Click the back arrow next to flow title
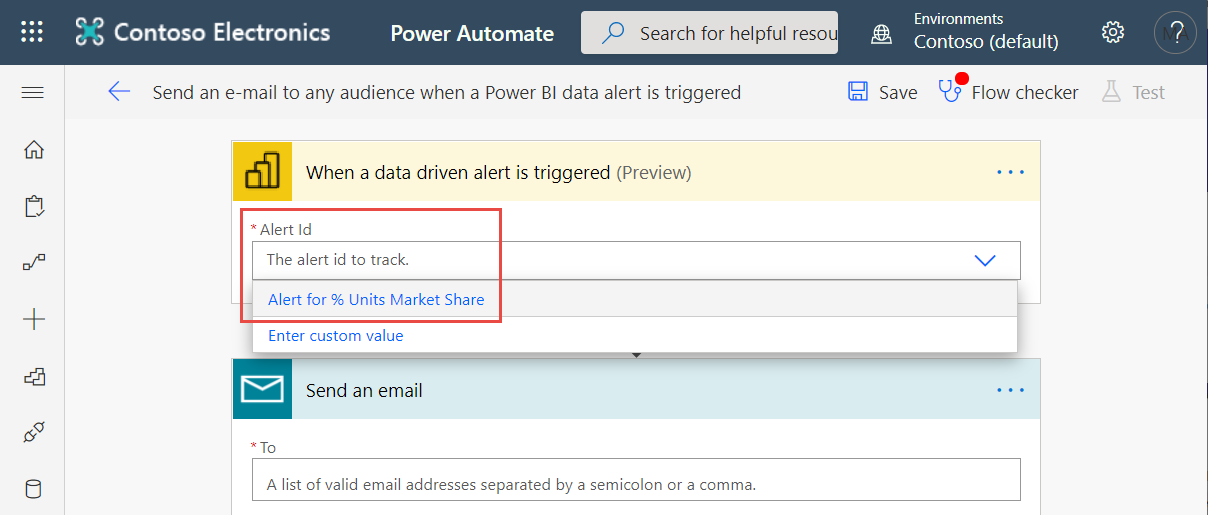1208x515 pixels. point(119,92)
